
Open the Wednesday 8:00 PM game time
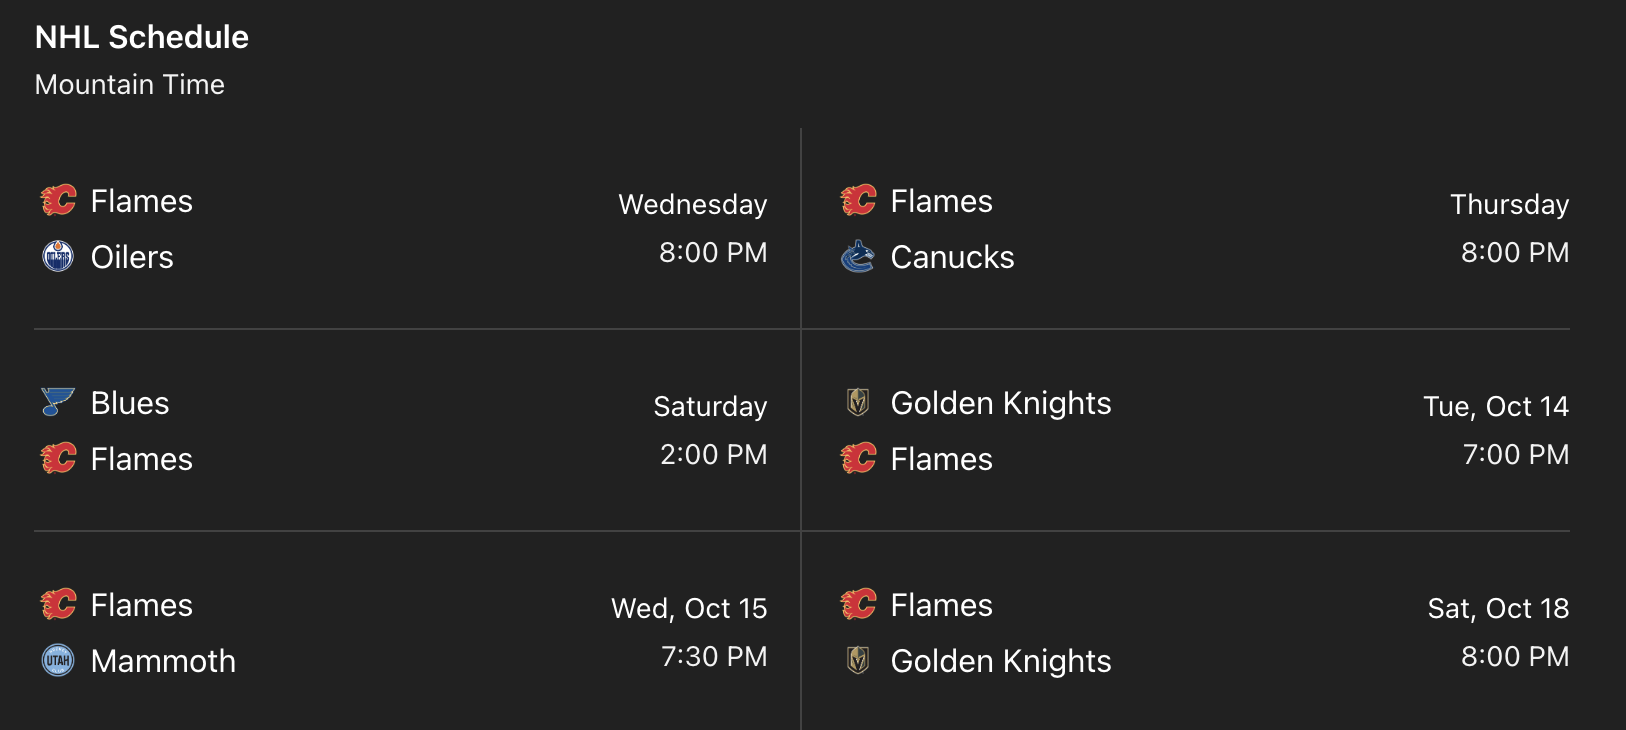[712, 253]
